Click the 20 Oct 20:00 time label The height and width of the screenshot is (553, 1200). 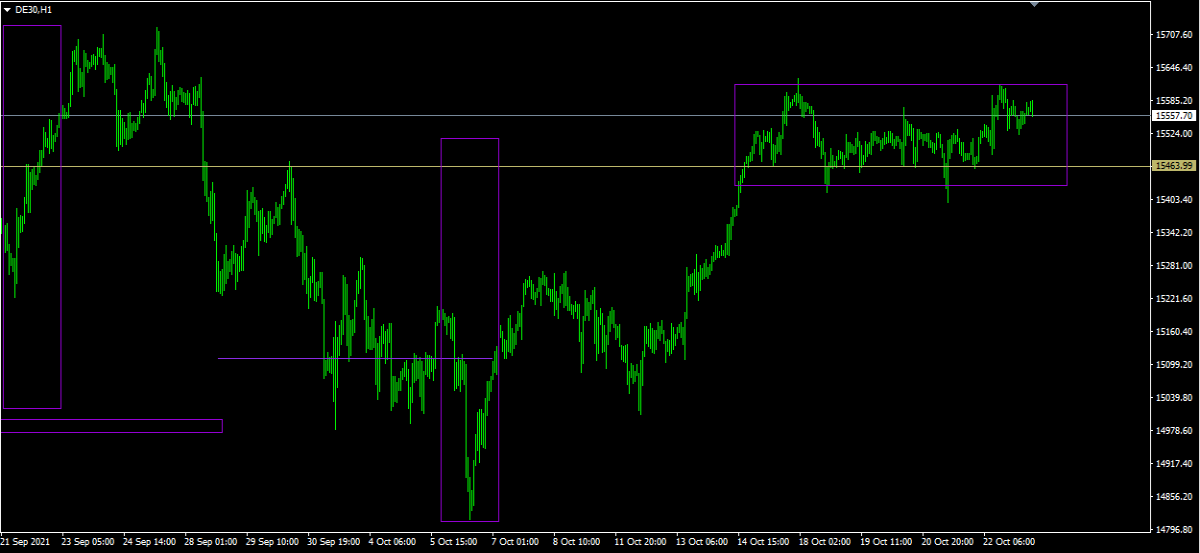(x=949, y=542)
